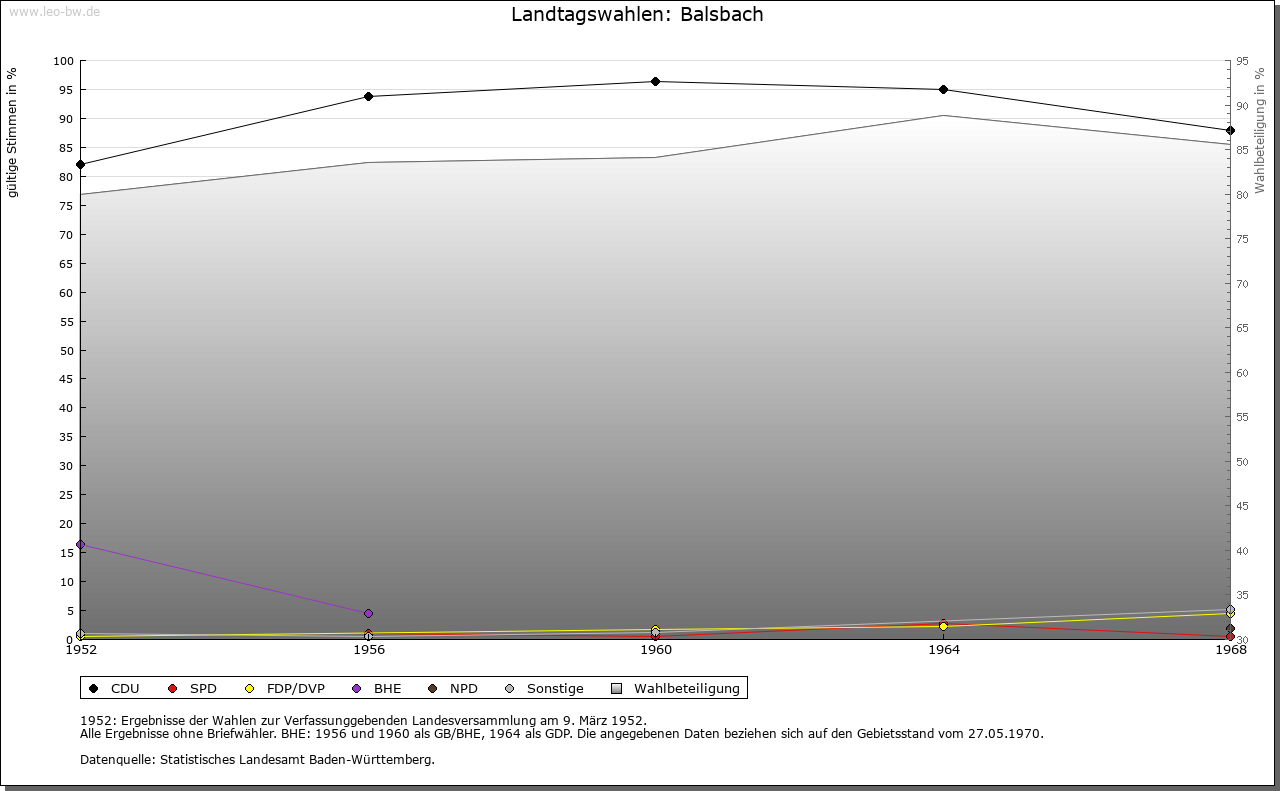Select the purple BHE data point for 1952
The height and width of the screenshot is (791, 1280).
(x=81, y=544)
